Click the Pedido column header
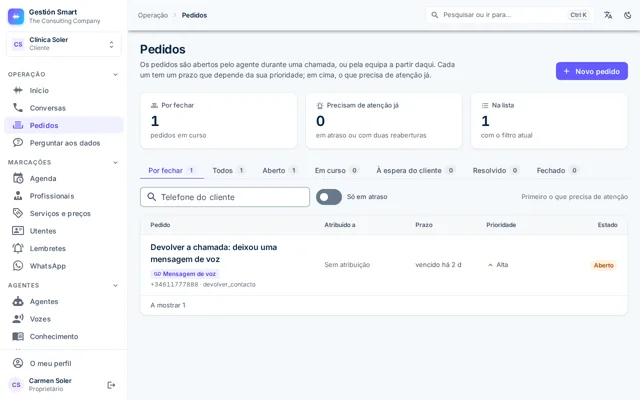This screenshot has height=400, width=640. pos(160,225)
